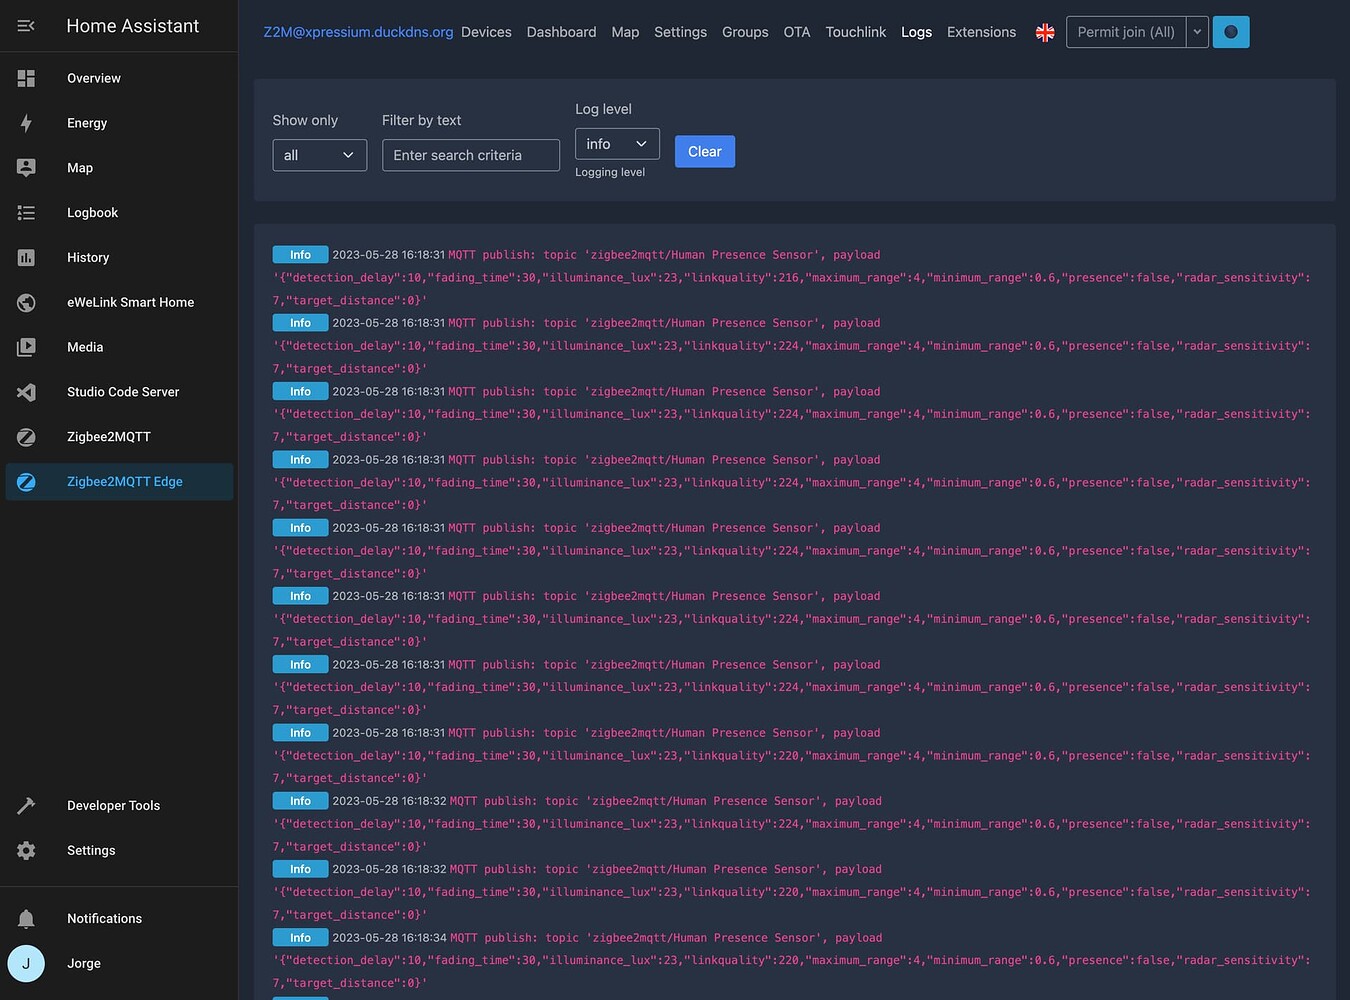This screenshot has width=1350, height=1000.
Task: Collapse the Home Assistant sidebar menu icon
Action: click(x=26, y=26)
